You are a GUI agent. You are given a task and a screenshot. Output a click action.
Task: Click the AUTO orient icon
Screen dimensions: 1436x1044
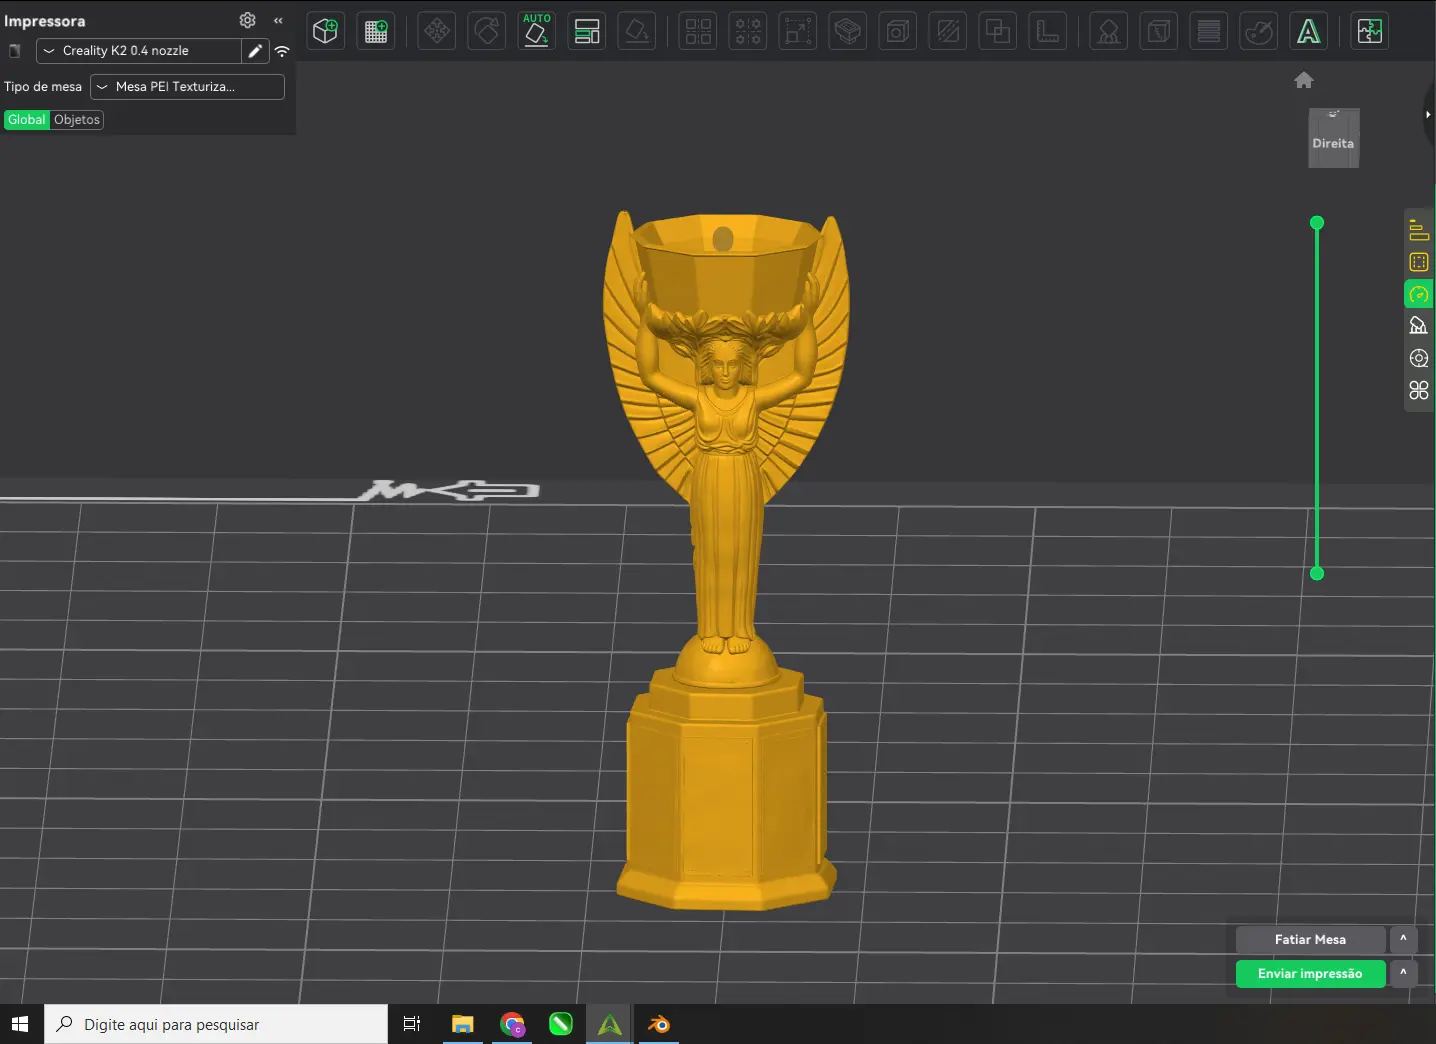point(537,31)
